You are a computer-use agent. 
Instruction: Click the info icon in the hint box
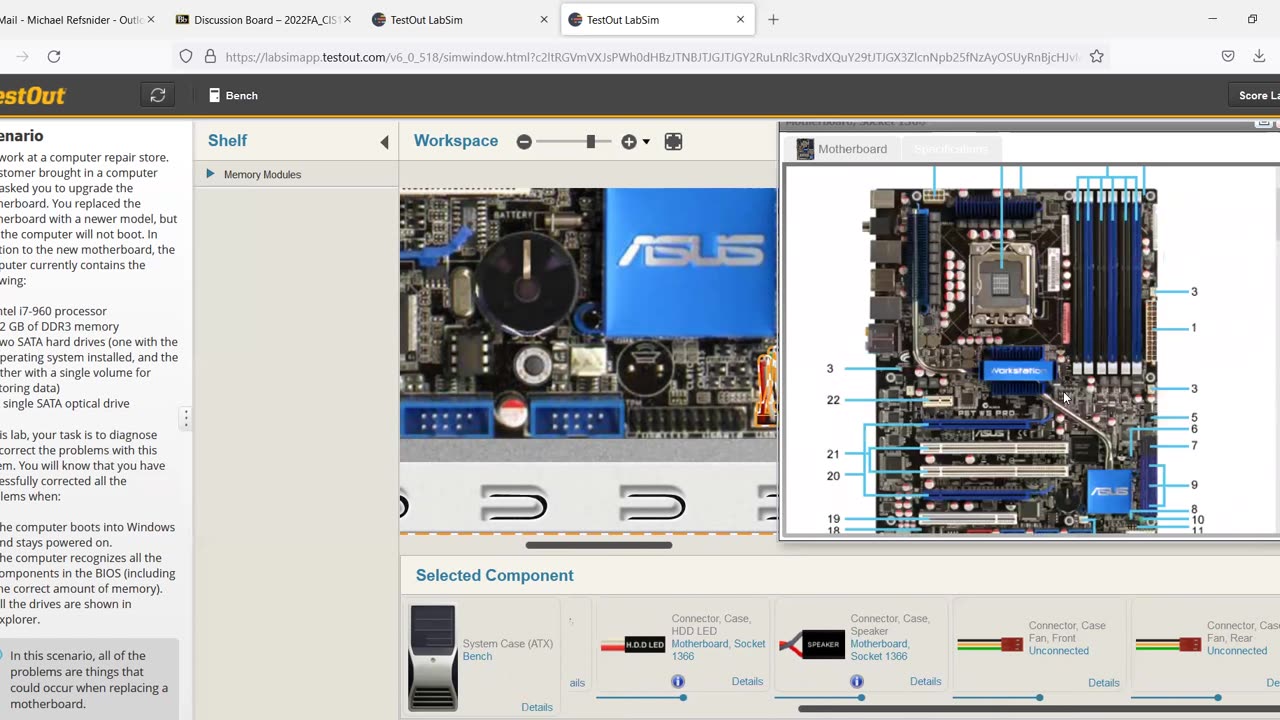0,656
